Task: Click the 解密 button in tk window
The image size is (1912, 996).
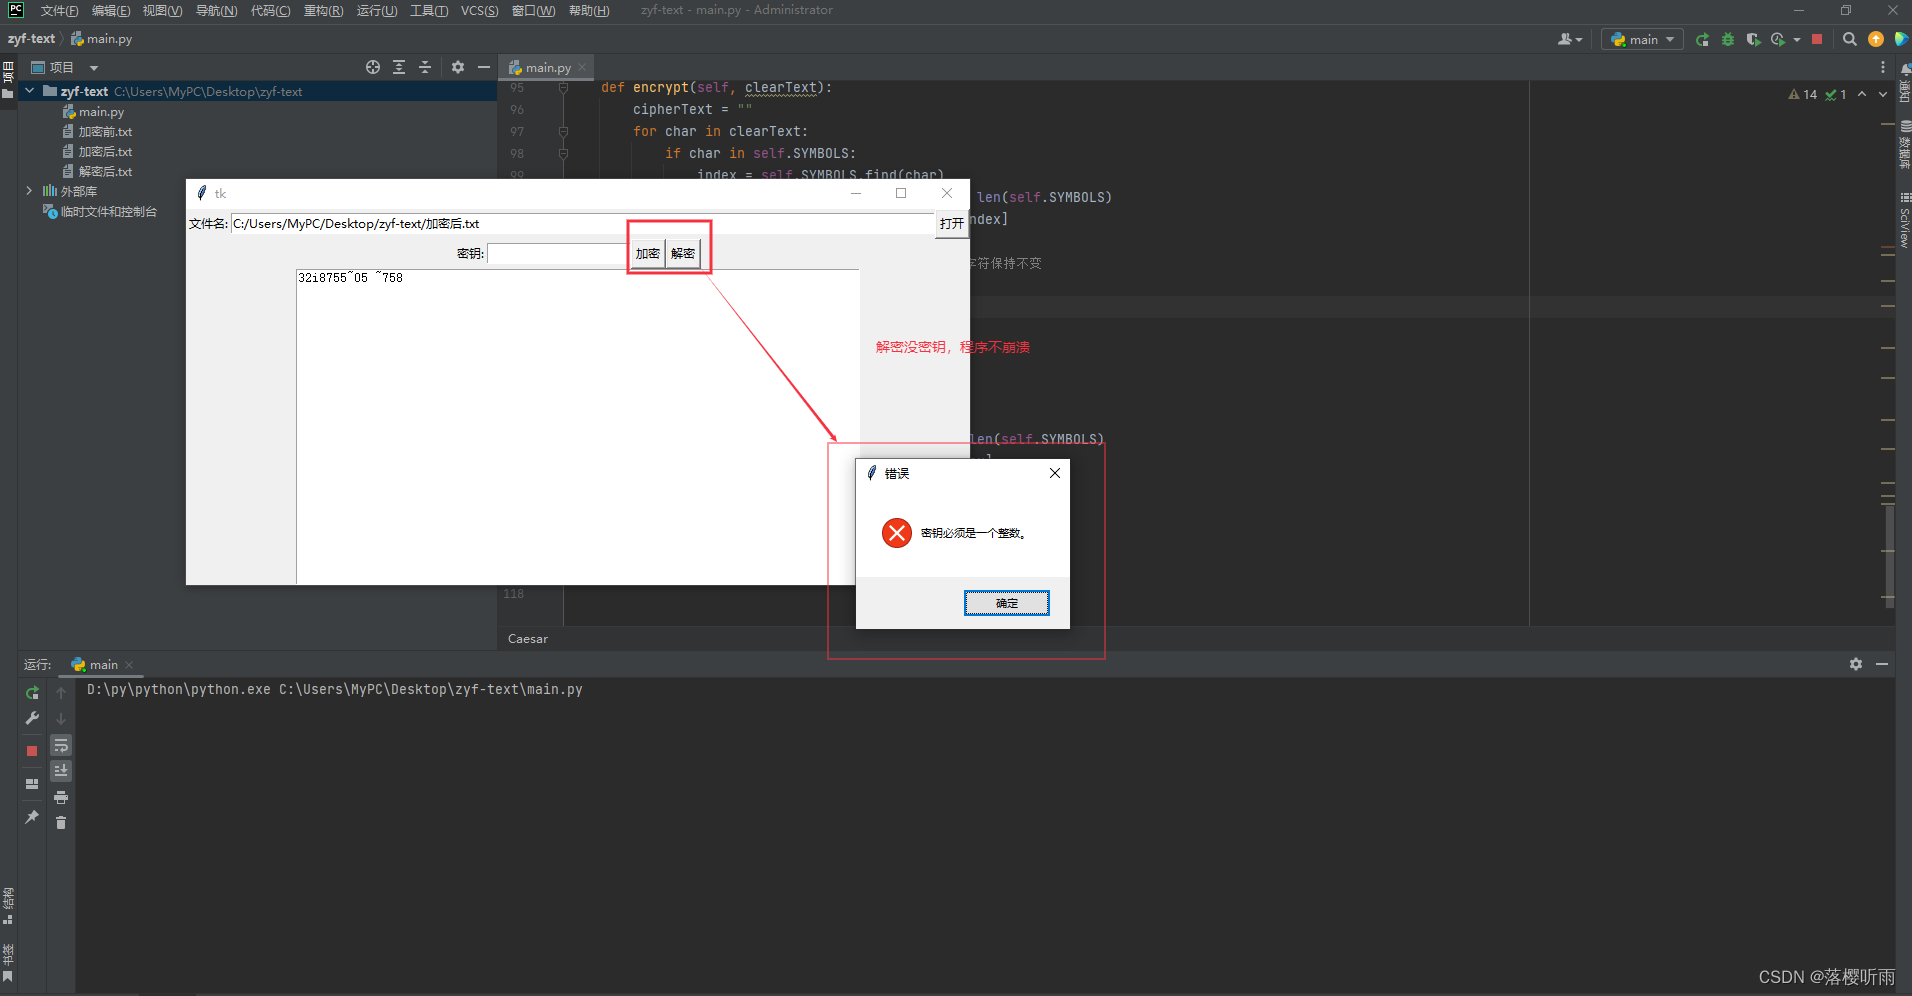Action: tap(683, 254)
